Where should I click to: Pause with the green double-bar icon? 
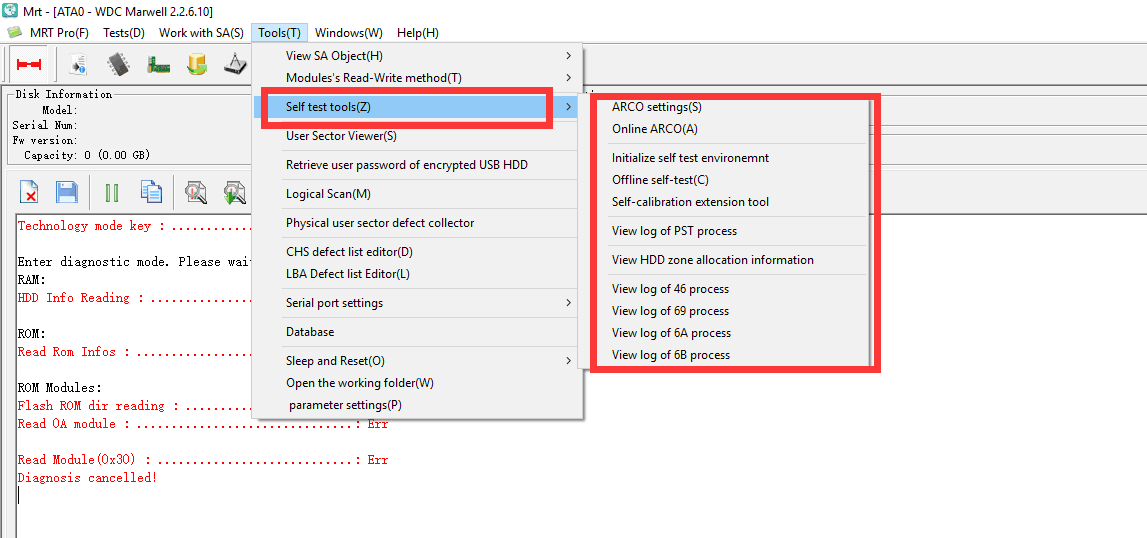[112, 193]
